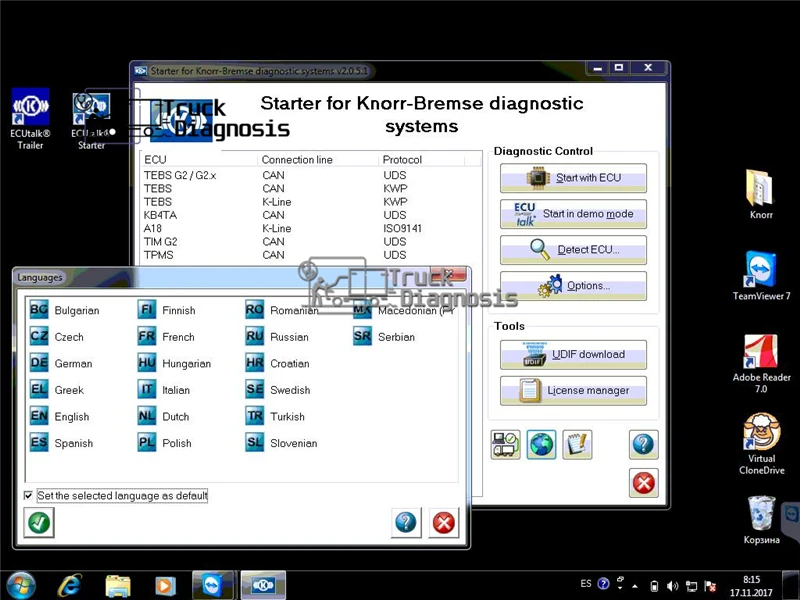Pick French FR language icon

coord(147,336)
